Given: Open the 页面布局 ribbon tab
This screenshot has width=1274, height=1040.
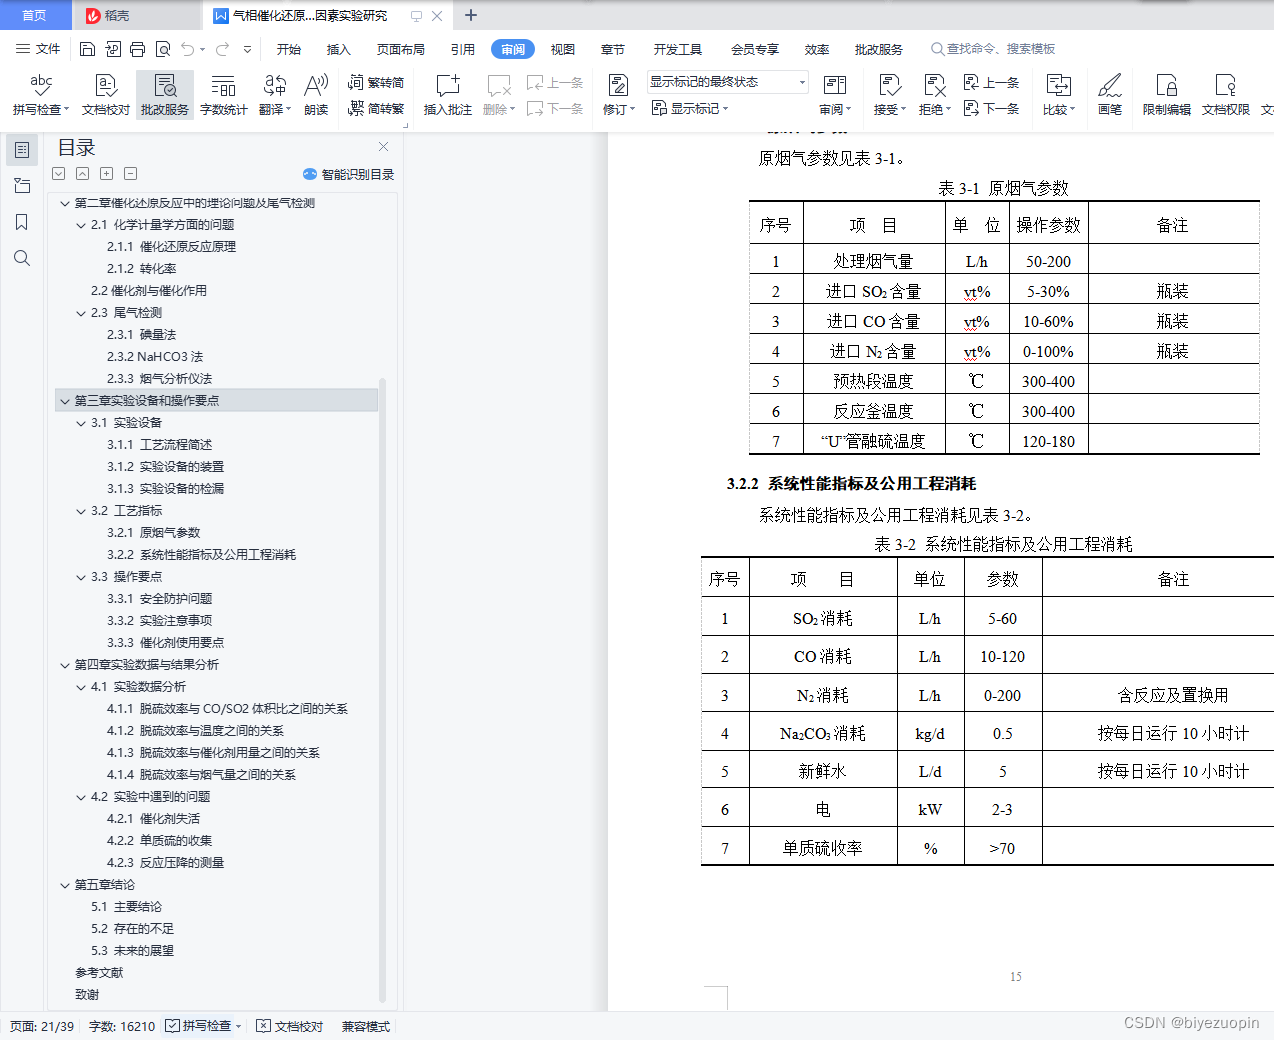Looking at the screenshot, I should tap(401, 49).
